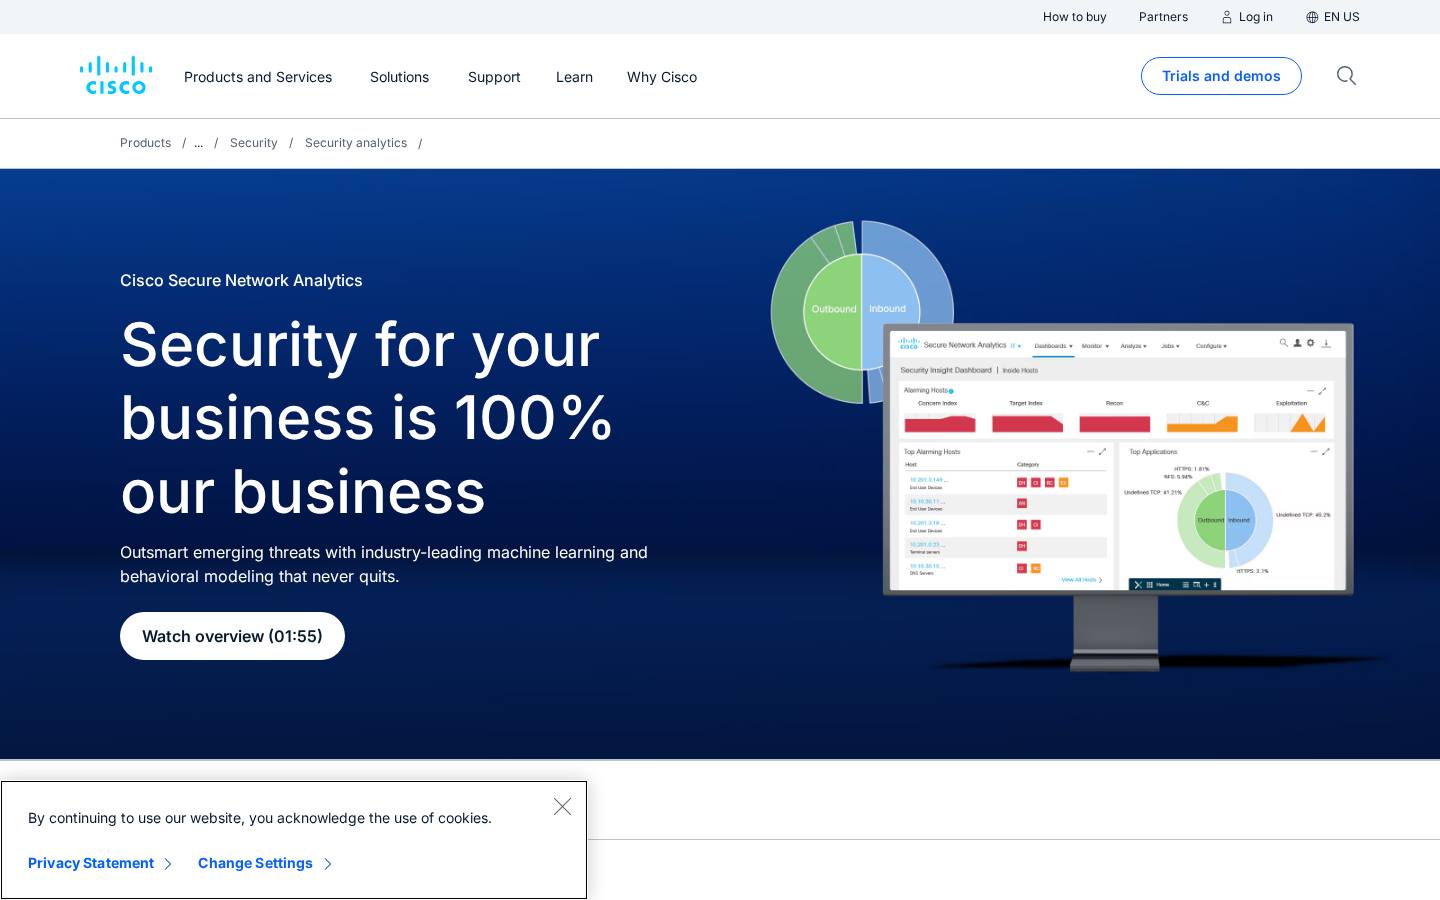The height and width of the screenshot is (900, 1440).
Task: Open the Learn menu
Action: pyautogui.click(x=574, y=77)
